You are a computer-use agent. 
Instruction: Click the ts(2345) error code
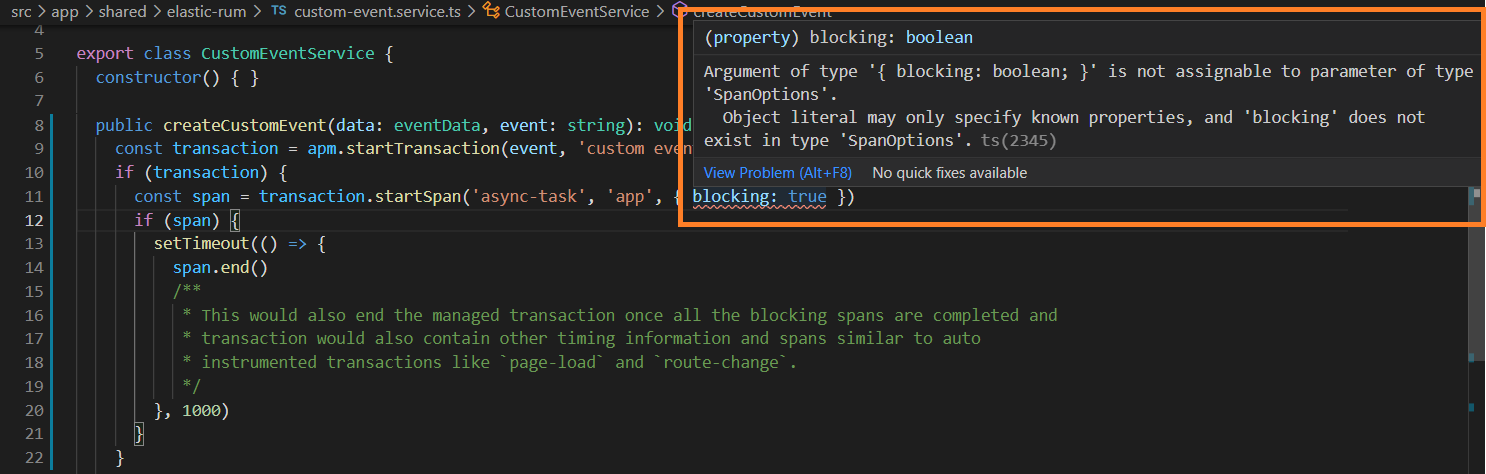tap(1019, 140)
